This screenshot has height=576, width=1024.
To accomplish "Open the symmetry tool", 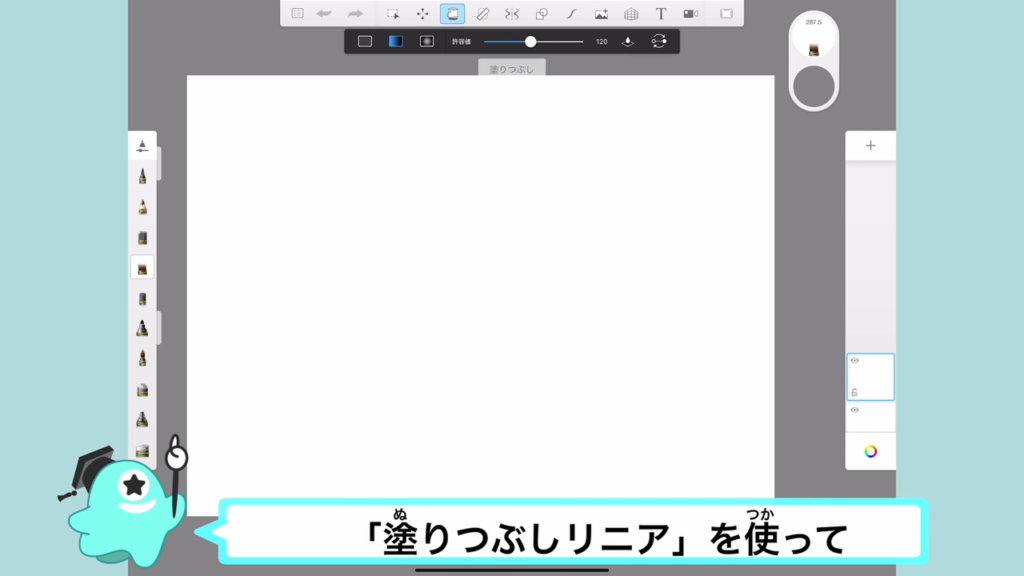I will coord(512,14).
